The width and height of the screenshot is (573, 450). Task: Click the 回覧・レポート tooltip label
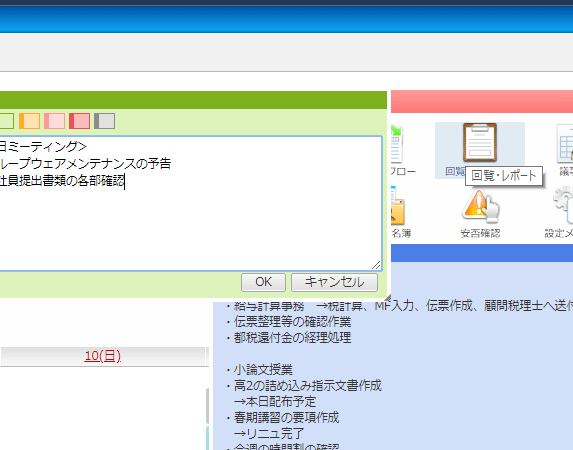(504, 176)
